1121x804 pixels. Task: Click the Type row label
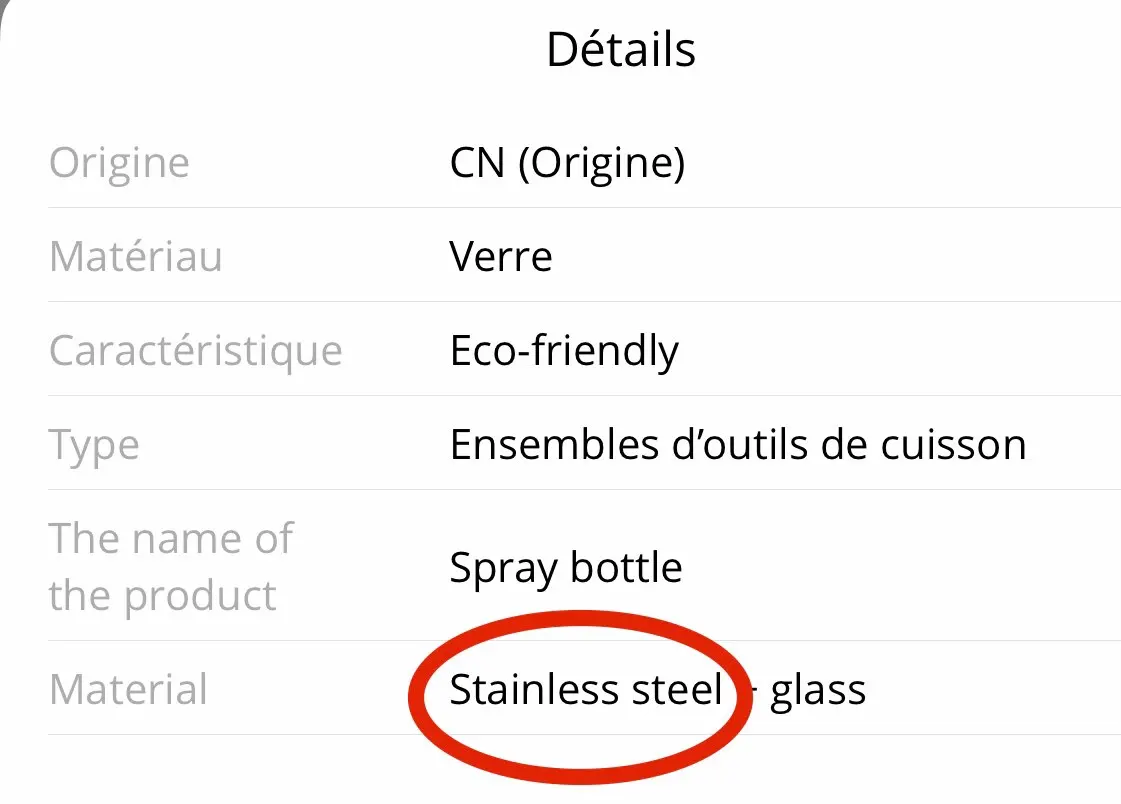(x=94, y=446)
